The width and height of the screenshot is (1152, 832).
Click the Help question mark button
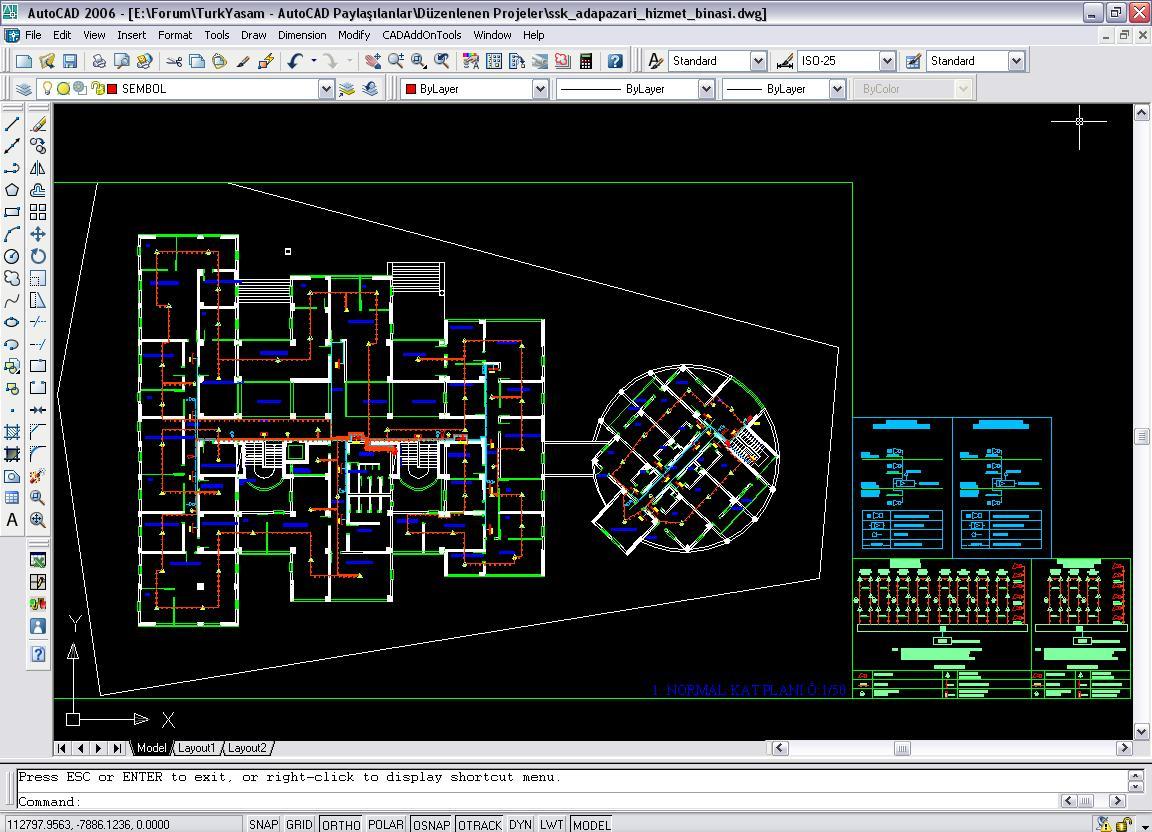click(614, 61)
